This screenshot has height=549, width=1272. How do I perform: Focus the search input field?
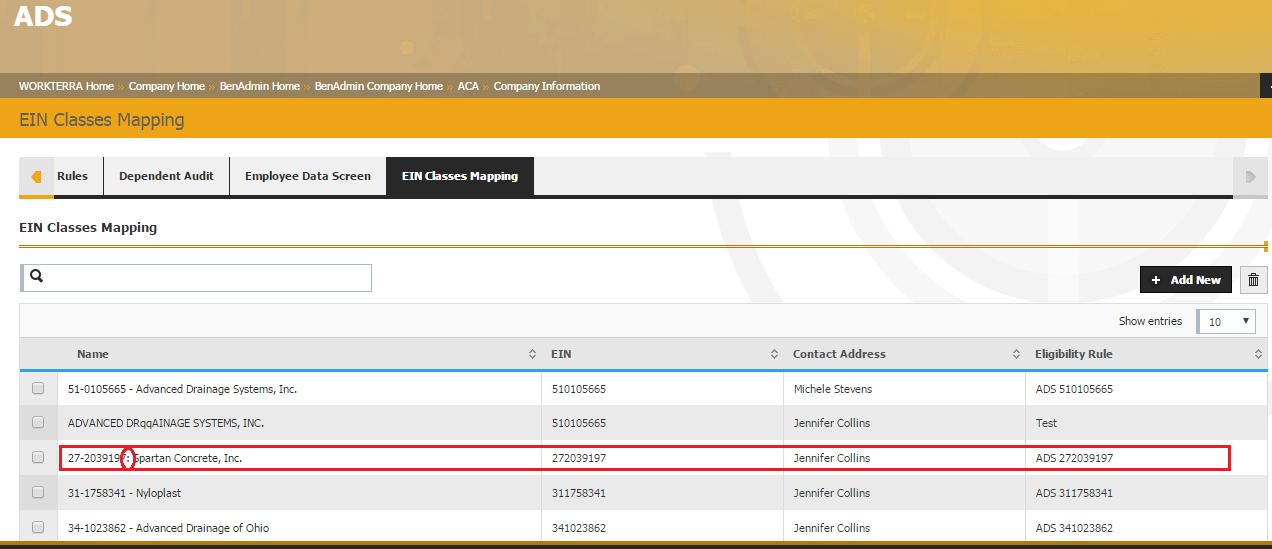tap(196, 277)
